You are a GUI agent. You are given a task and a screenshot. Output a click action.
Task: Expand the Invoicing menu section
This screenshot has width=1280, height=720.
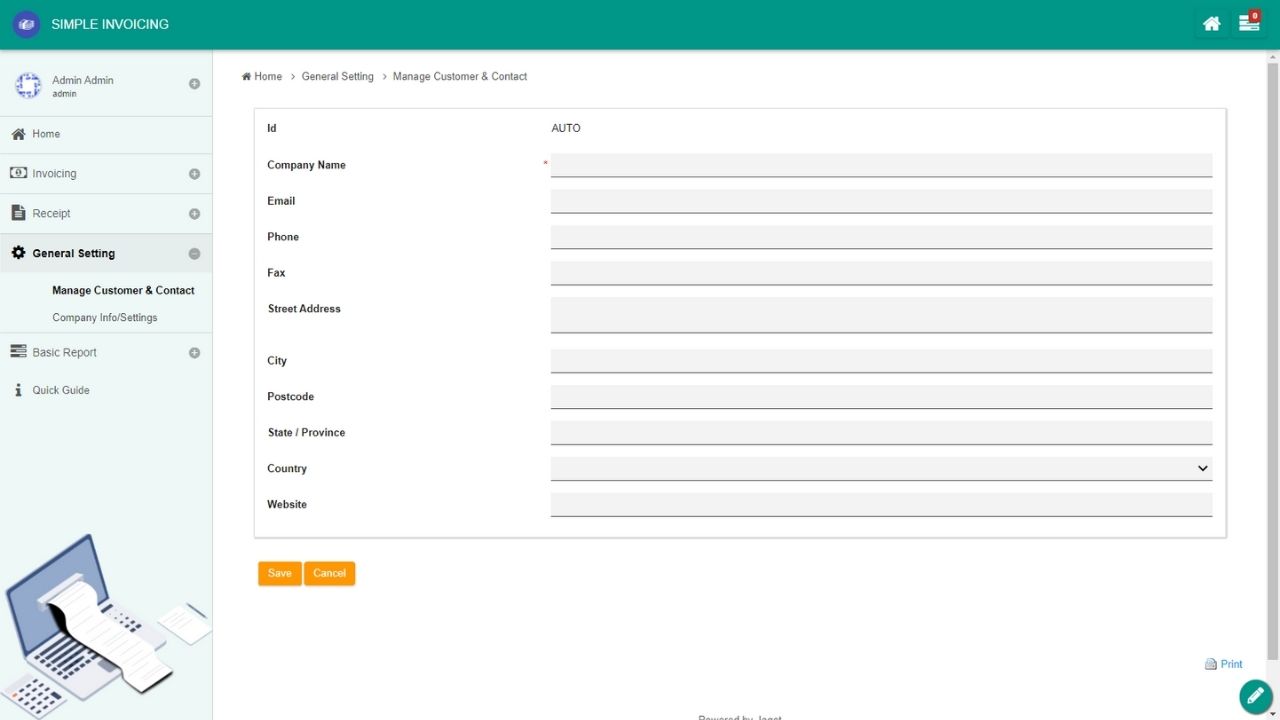click(x=194, y=174)
